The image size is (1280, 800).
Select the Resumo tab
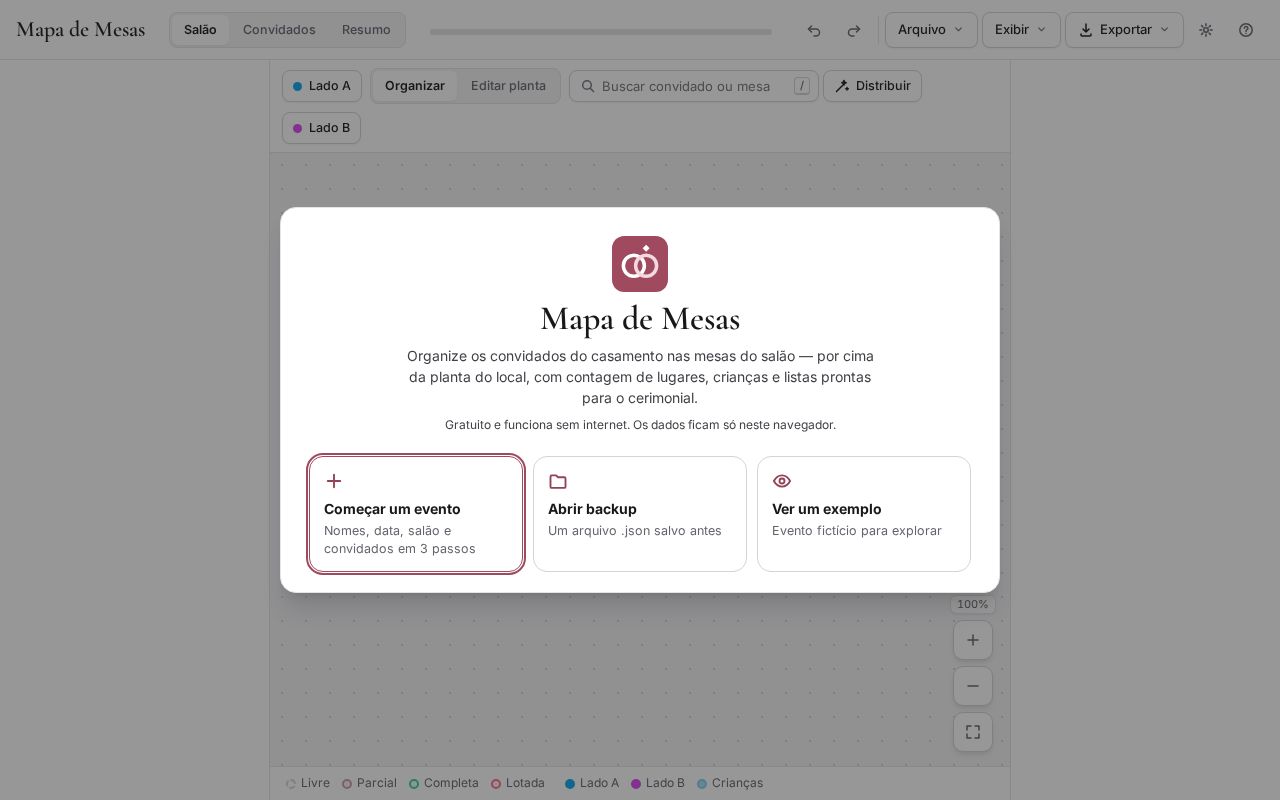[x=366, y=30]
